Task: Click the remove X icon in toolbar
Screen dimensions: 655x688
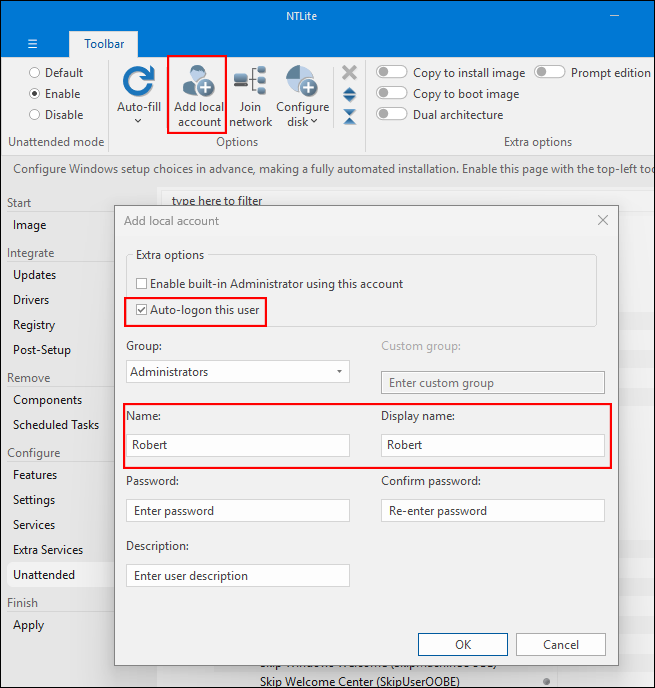Action: click(x=349, y=72)
